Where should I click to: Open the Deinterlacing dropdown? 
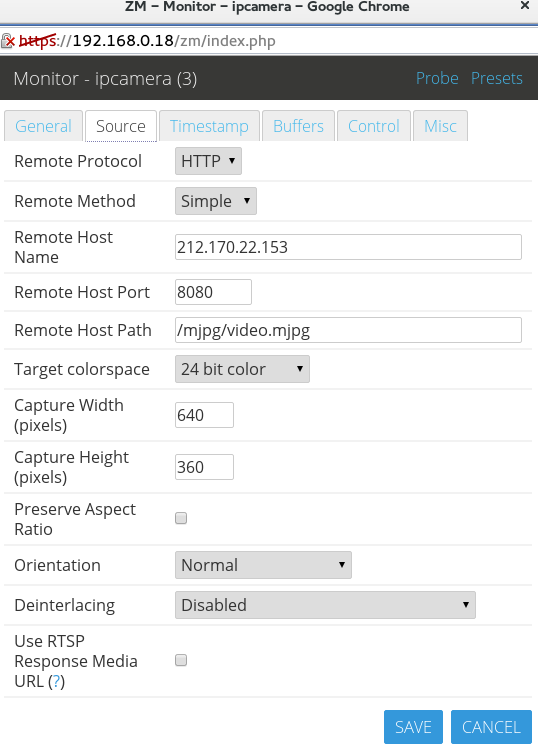click(325, 605)
